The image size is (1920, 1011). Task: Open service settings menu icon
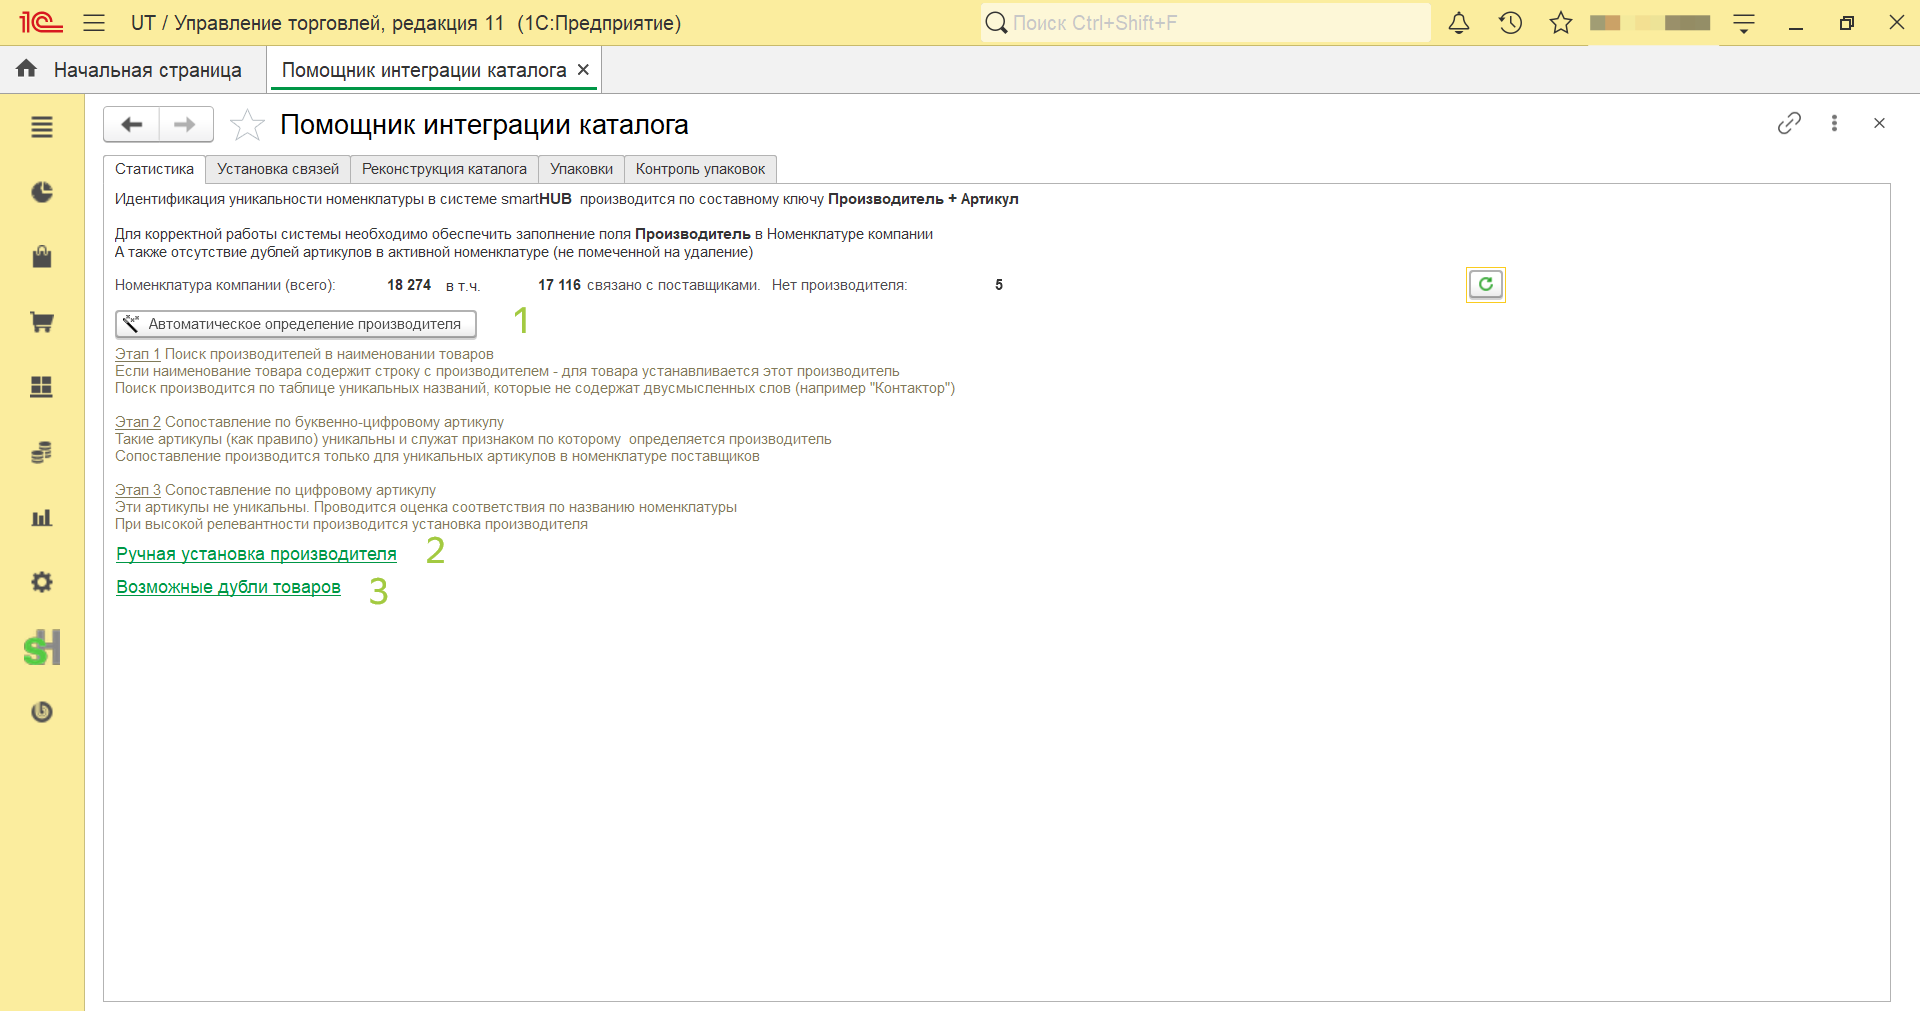1744,23
